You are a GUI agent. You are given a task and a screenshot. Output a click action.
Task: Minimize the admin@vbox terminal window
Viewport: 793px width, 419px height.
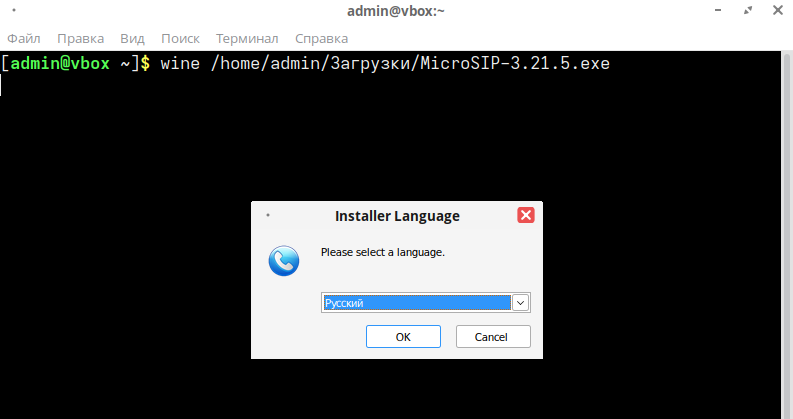pyautogui.click(x=718, y=10)
